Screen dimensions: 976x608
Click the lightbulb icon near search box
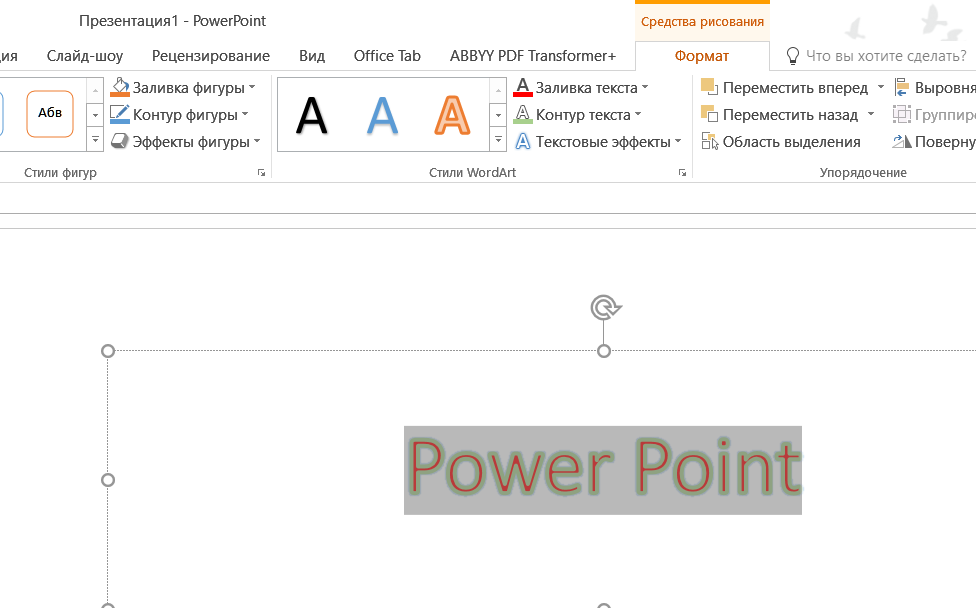pyautogui.click(x=792, y=56)
